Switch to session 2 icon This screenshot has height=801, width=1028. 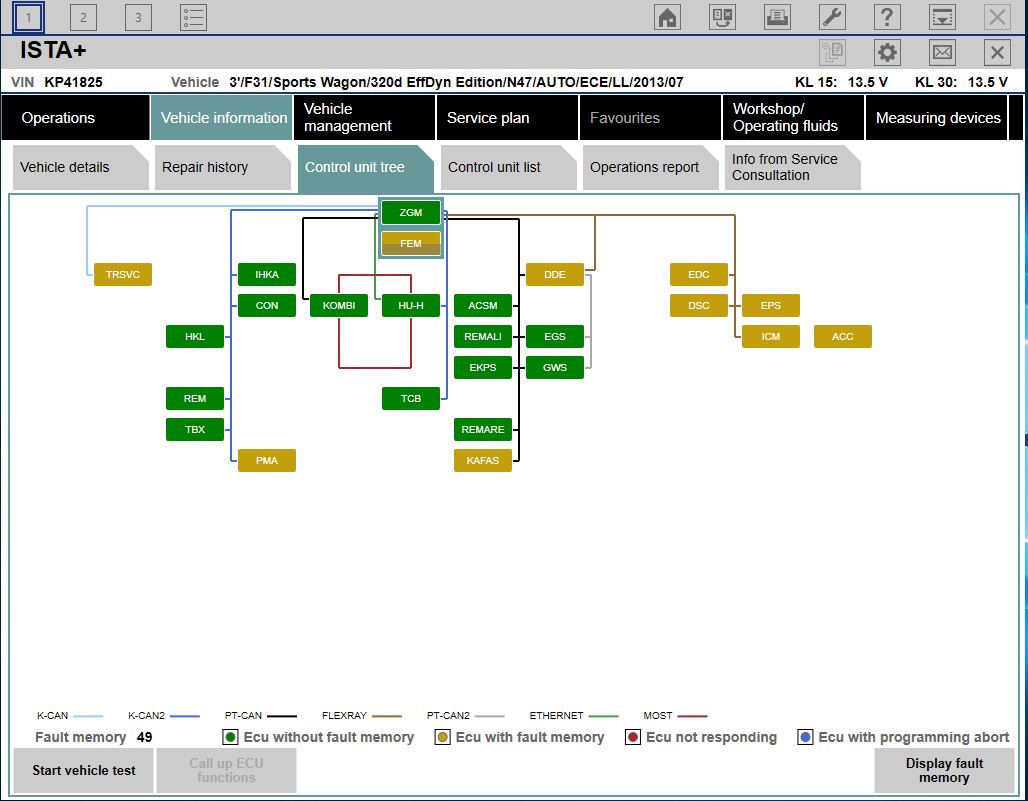[84, 17]
